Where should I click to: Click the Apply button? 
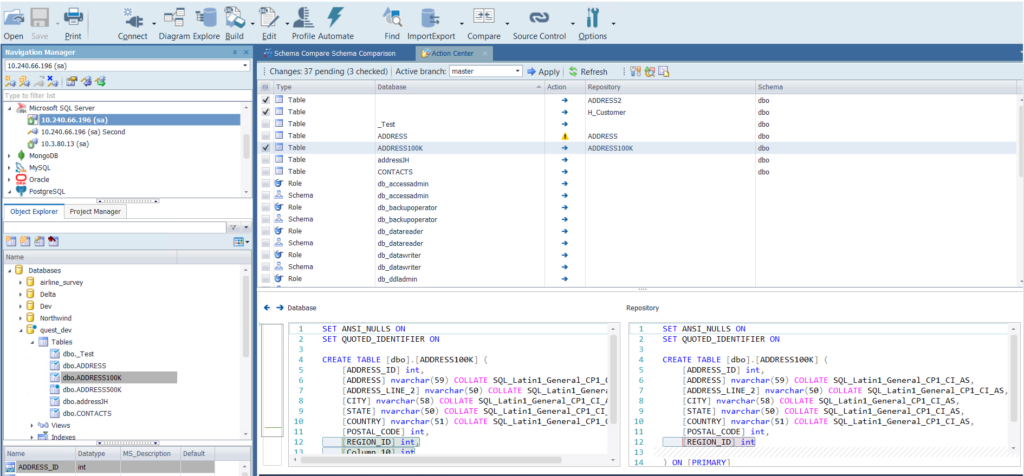tap(543, 72)
